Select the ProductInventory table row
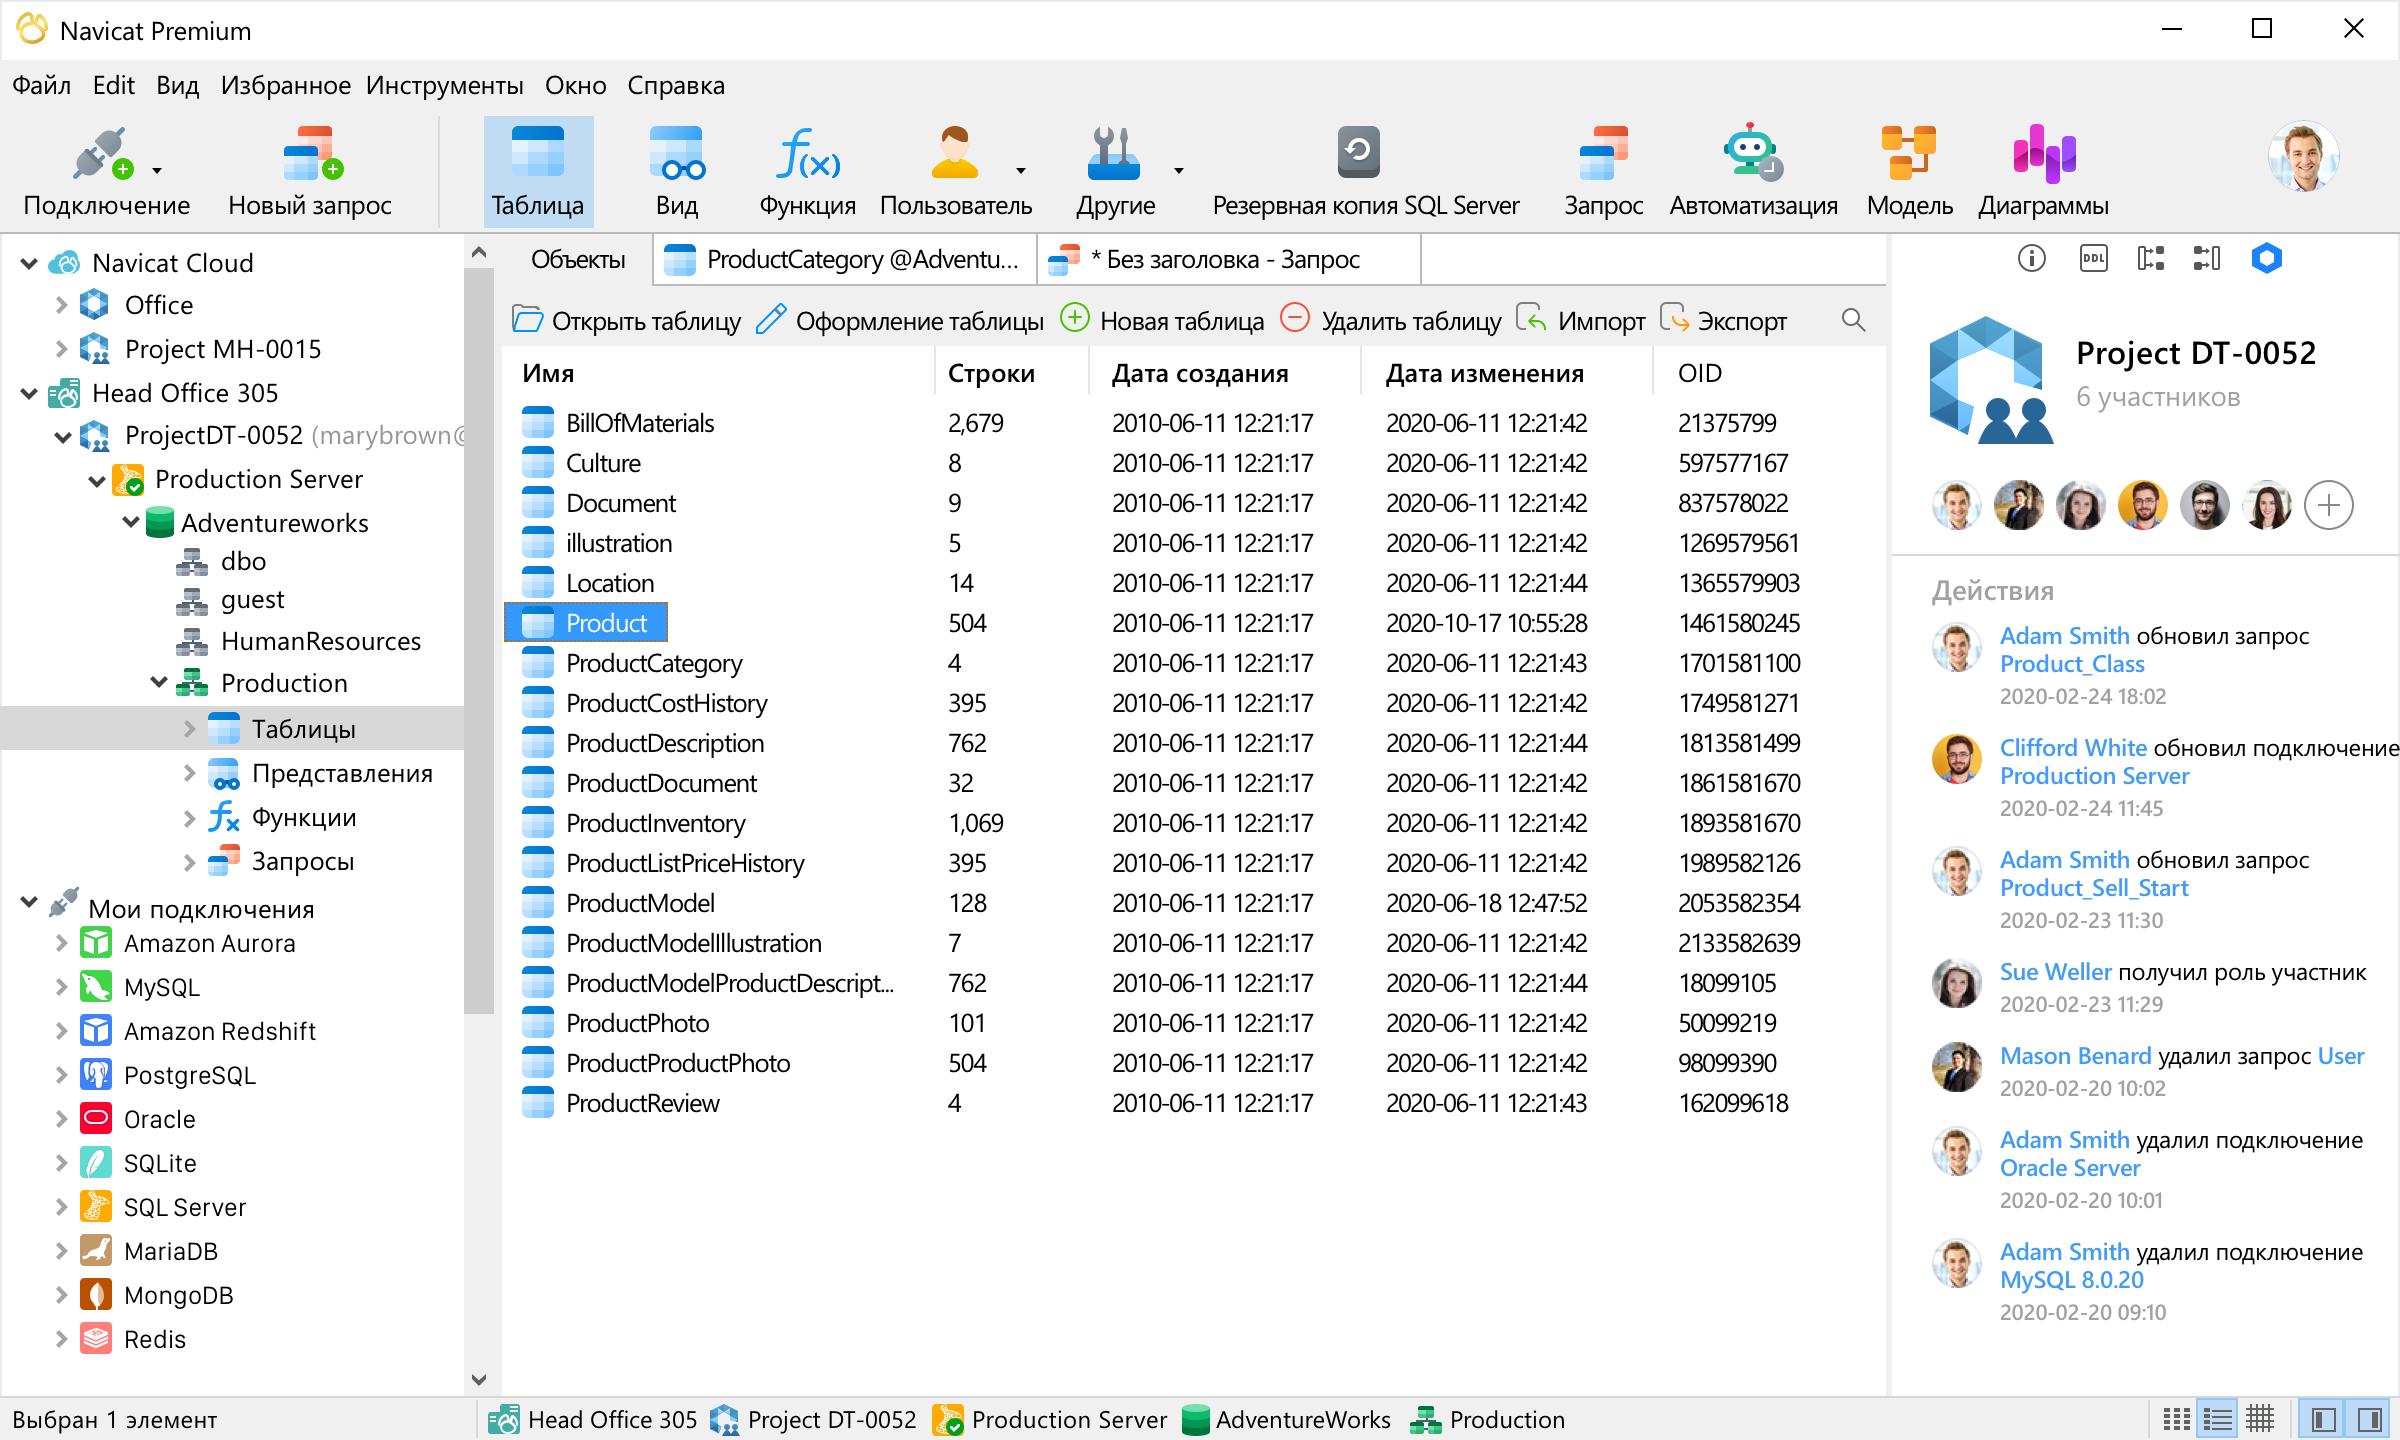Screen dimensions: 2400x1440 (x=1194, y=823)
